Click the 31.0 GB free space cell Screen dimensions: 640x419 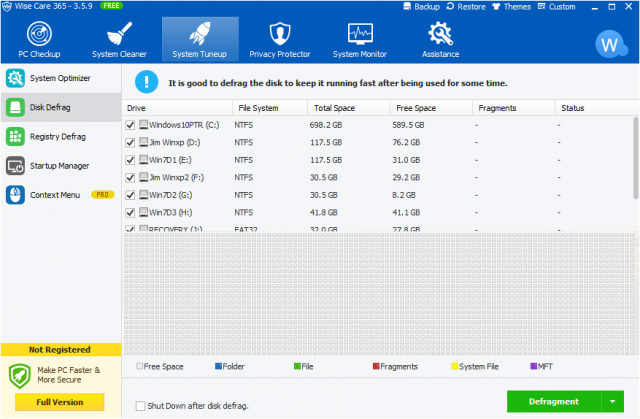pyautogui.click(x=406, y=160)
